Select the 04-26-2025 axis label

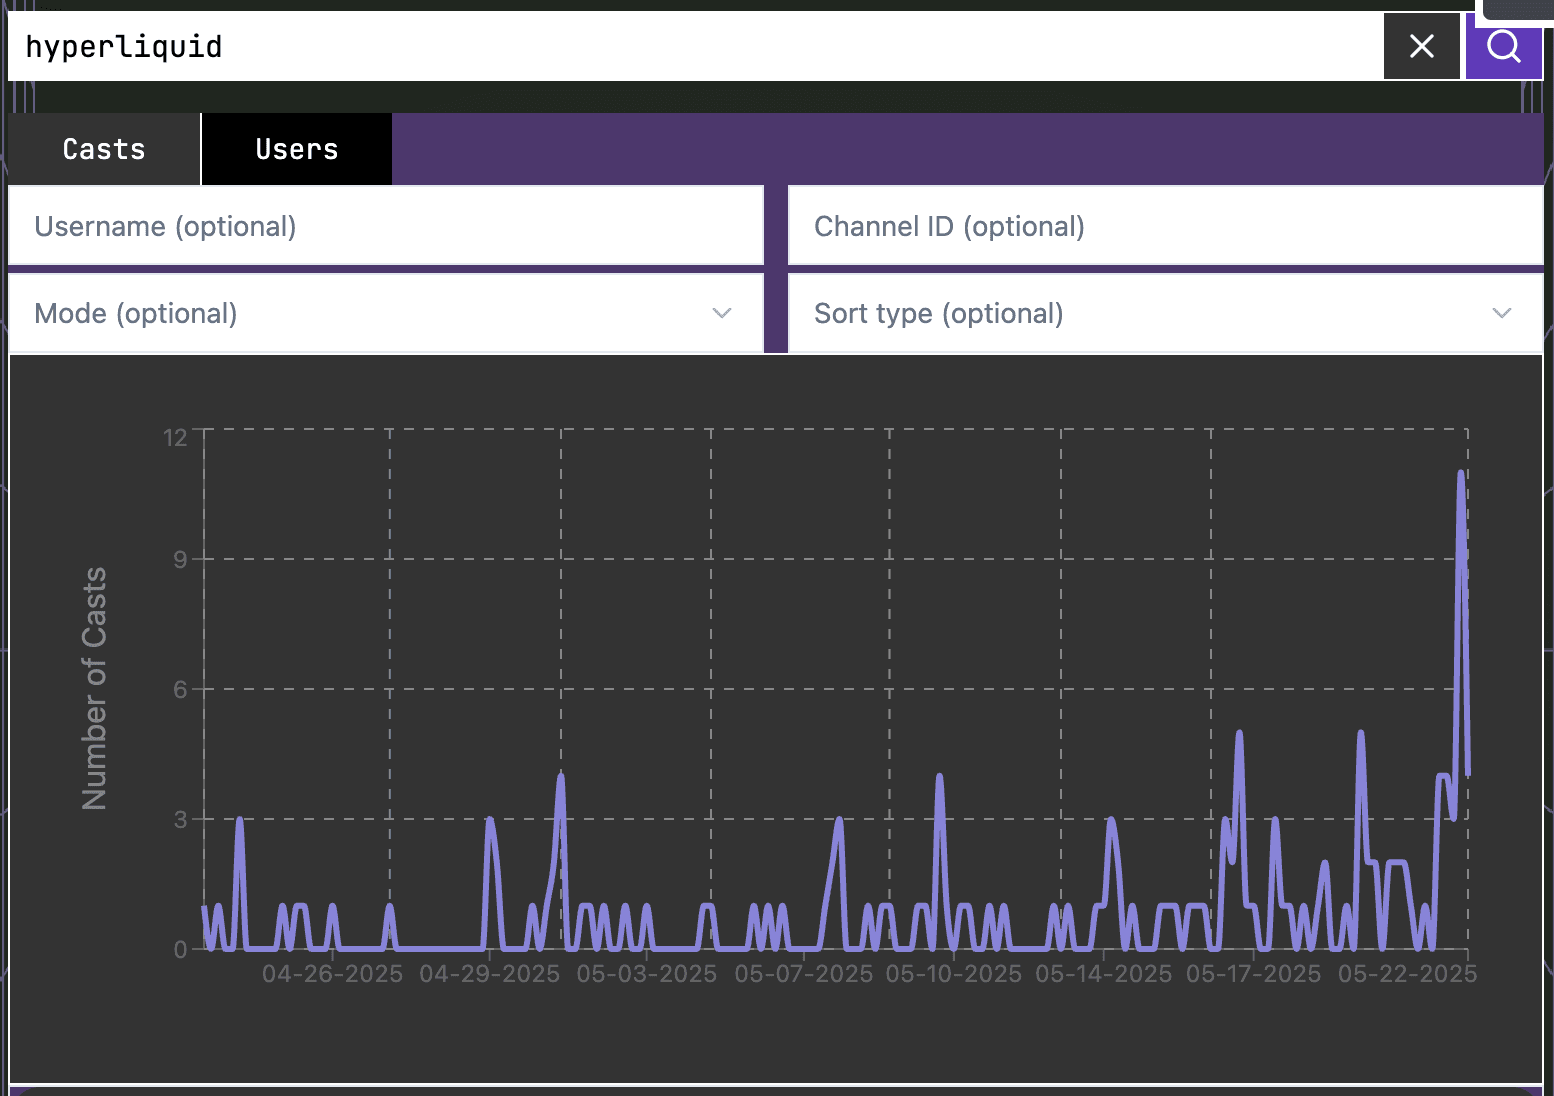(332, 974)
